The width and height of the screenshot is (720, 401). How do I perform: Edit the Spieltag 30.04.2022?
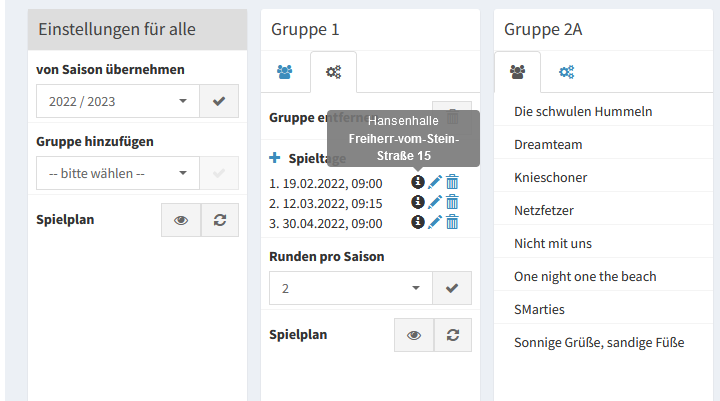pyautogui.click(x=435, y=222)
